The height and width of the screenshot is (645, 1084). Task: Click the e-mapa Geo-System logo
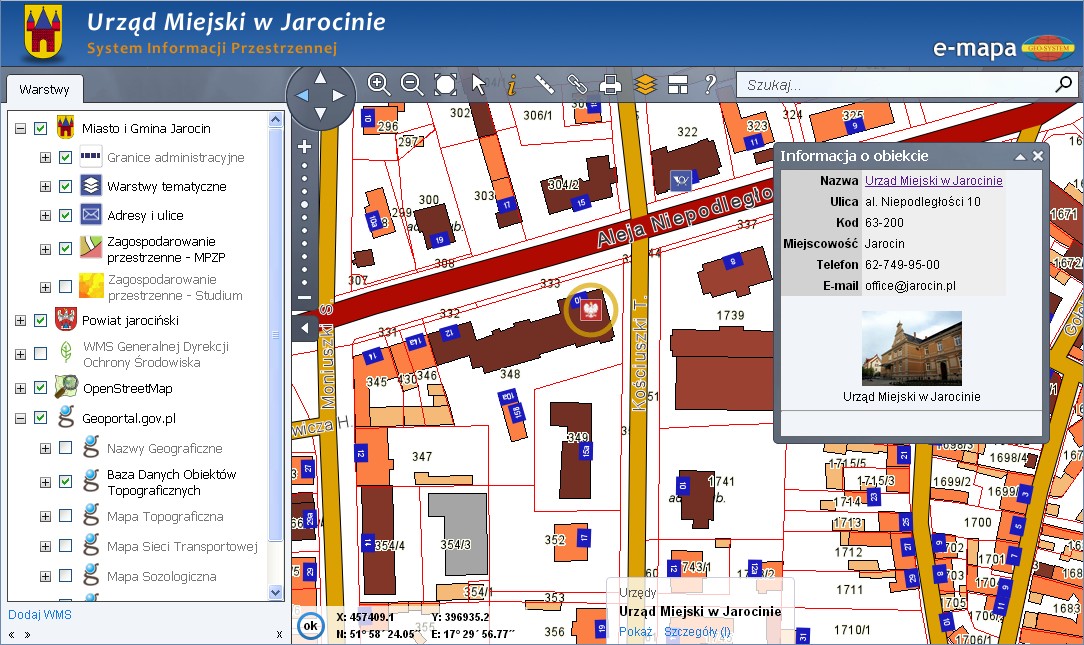1003,48
